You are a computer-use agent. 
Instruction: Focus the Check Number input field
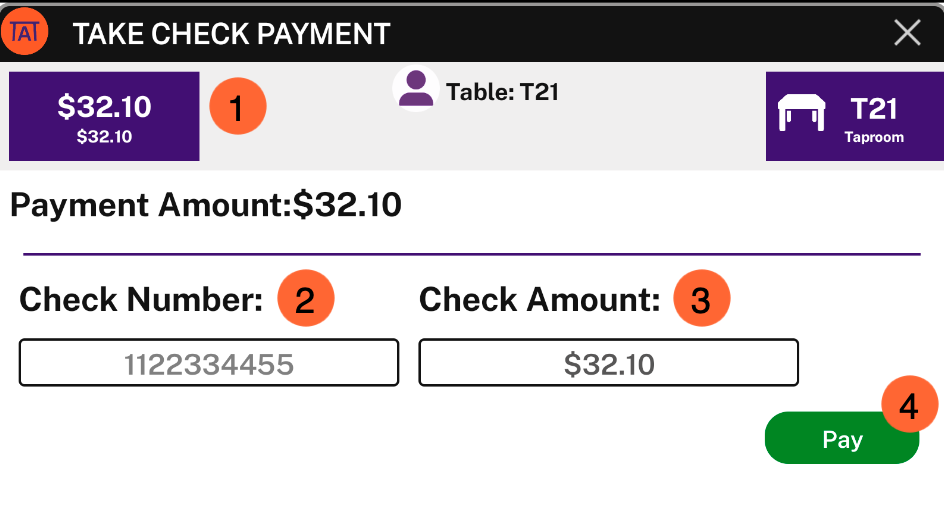tap(209, 363)
